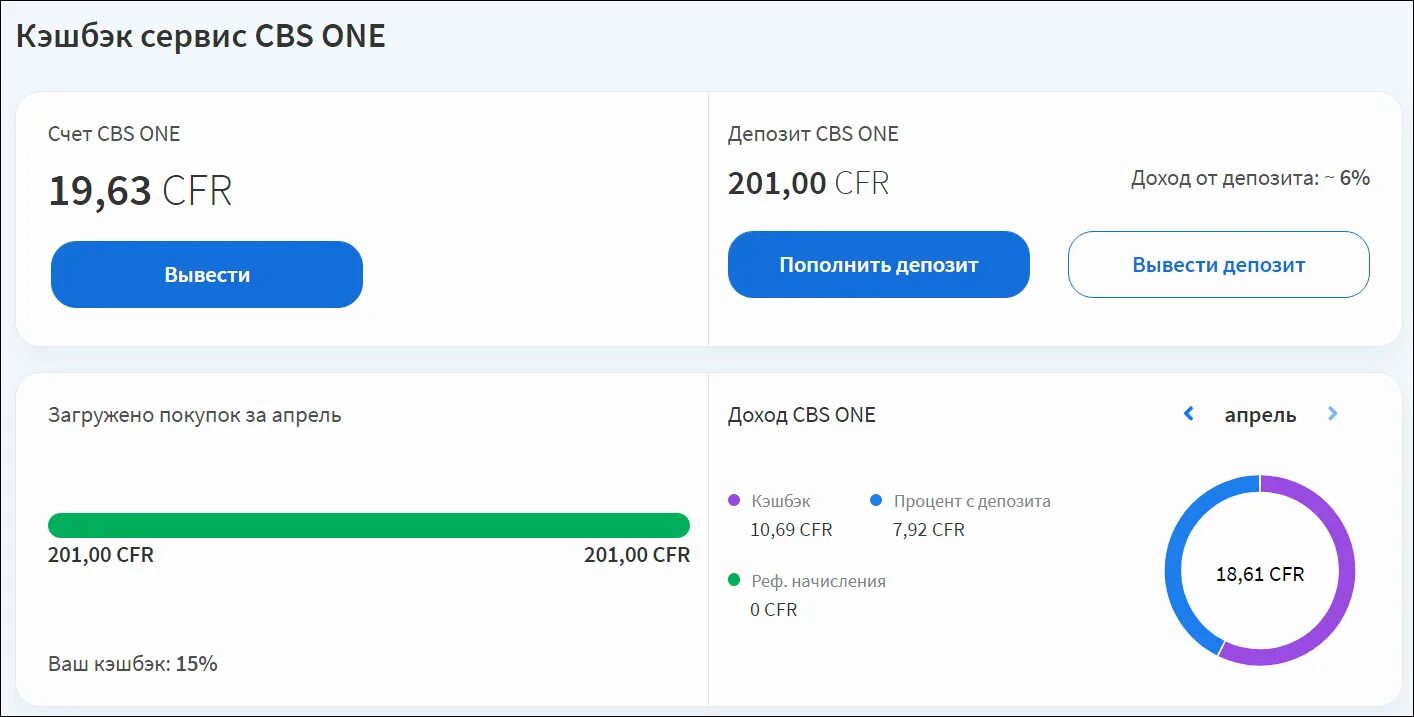Click the previous month arrow
The width and height of the screenshot is (1414, 717).
pos(1188,414)
